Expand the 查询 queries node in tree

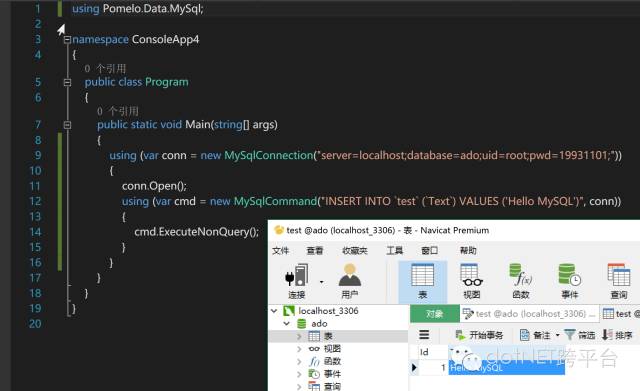click(x=299, y=386)
